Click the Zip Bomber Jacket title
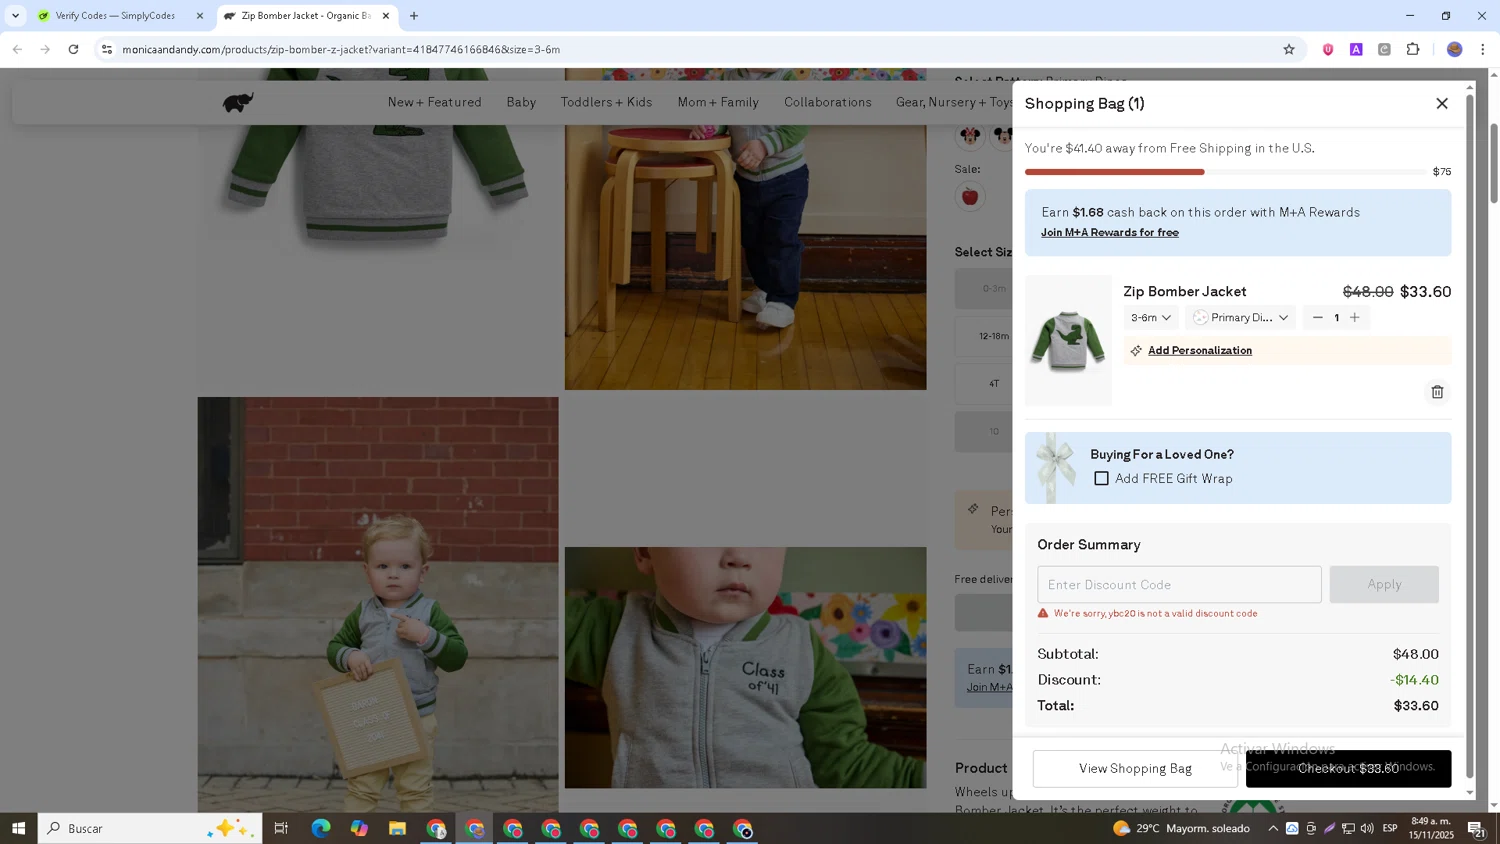This screenshot has width=1500, height=844. pos(1184,292)
